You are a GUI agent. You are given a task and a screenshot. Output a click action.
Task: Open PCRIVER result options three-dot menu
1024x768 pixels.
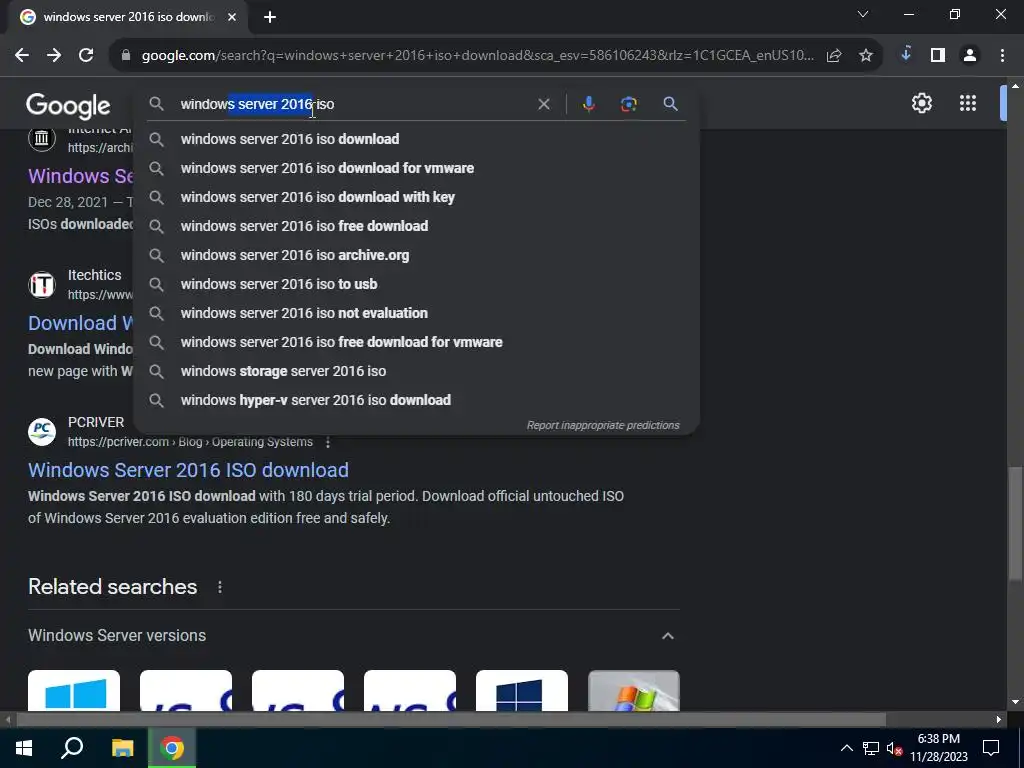point(328,442)
